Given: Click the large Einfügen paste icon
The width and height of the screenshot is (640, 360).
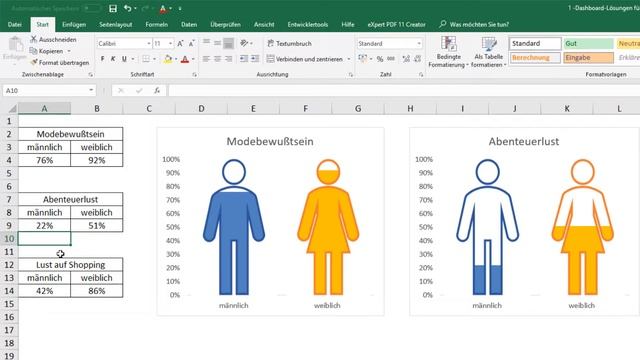Looking at the screenshot, I should pos(15,45).
